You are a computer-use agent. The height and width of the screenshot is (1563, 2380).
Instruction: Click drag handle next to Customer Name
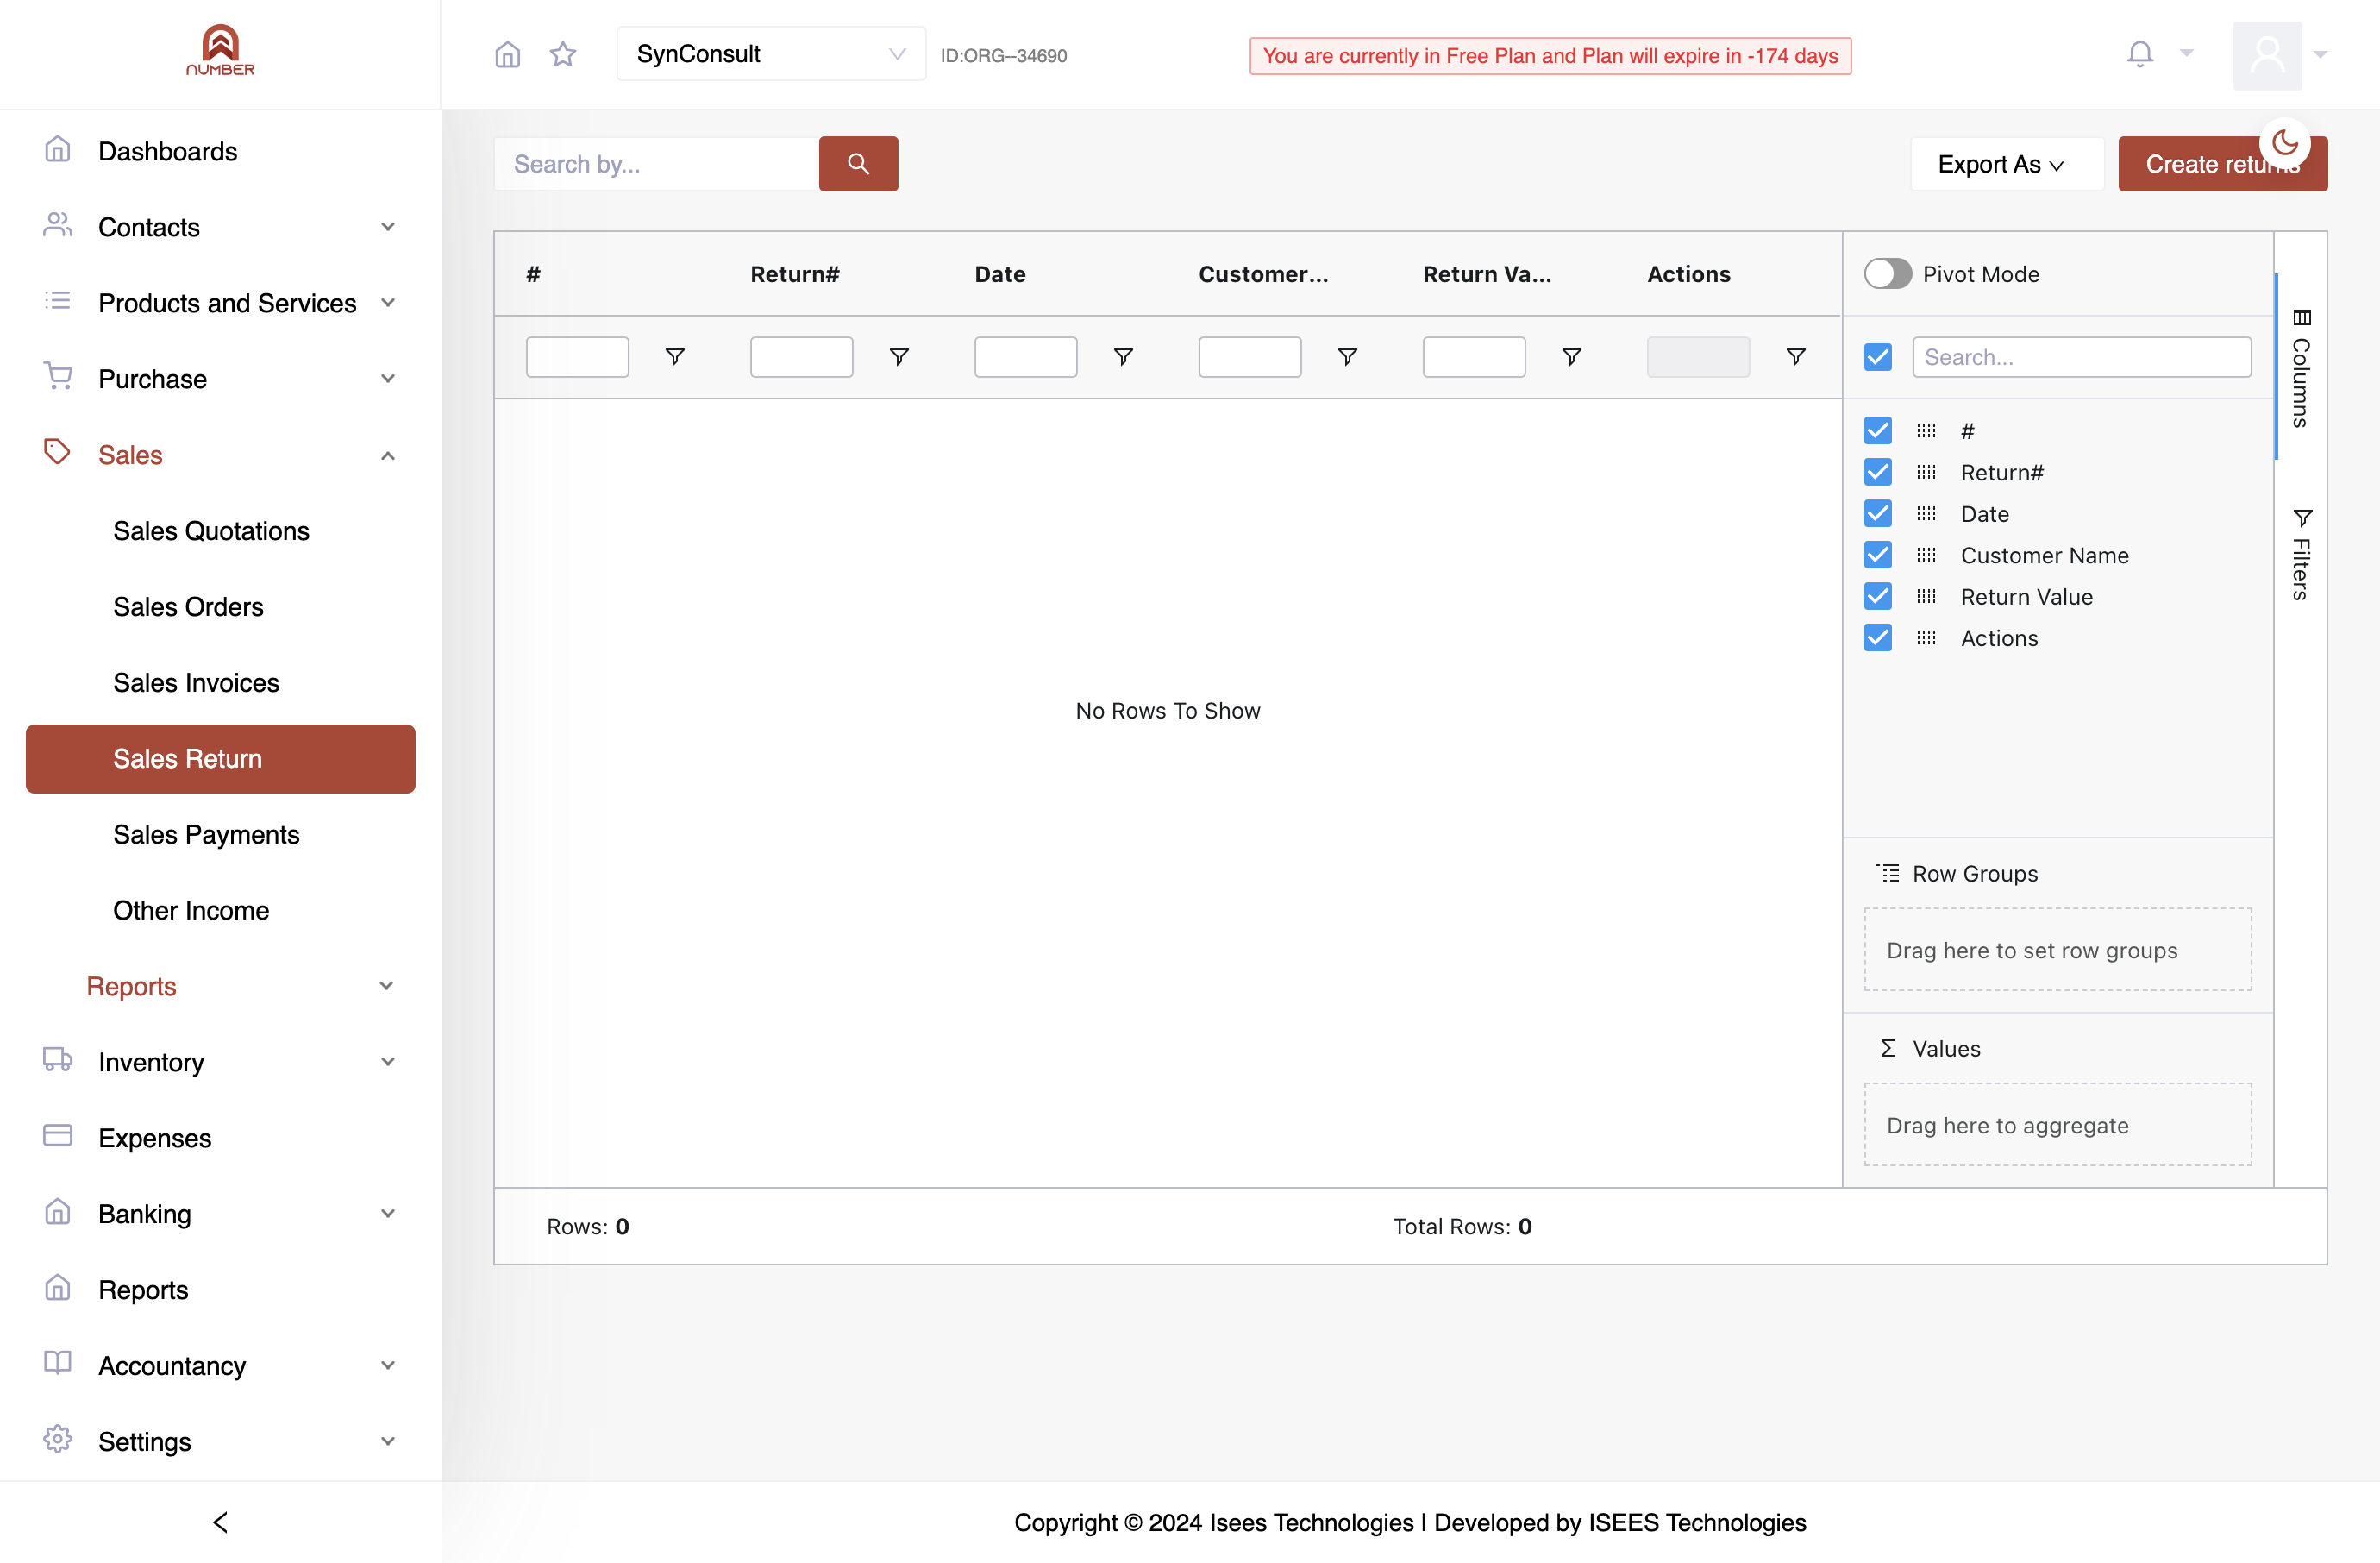(1926, 555)
